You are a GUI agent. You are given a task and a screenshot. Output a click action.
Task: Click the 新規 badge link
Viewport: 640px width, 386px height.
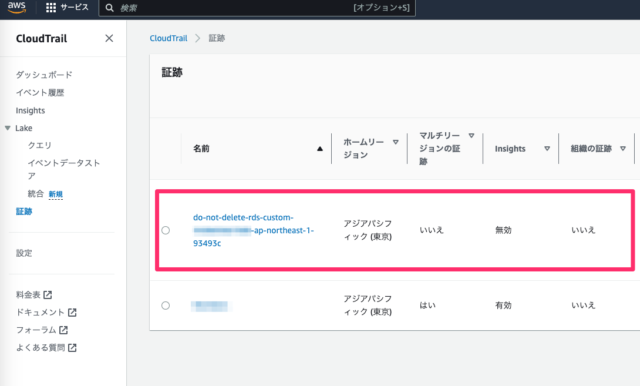56,194
